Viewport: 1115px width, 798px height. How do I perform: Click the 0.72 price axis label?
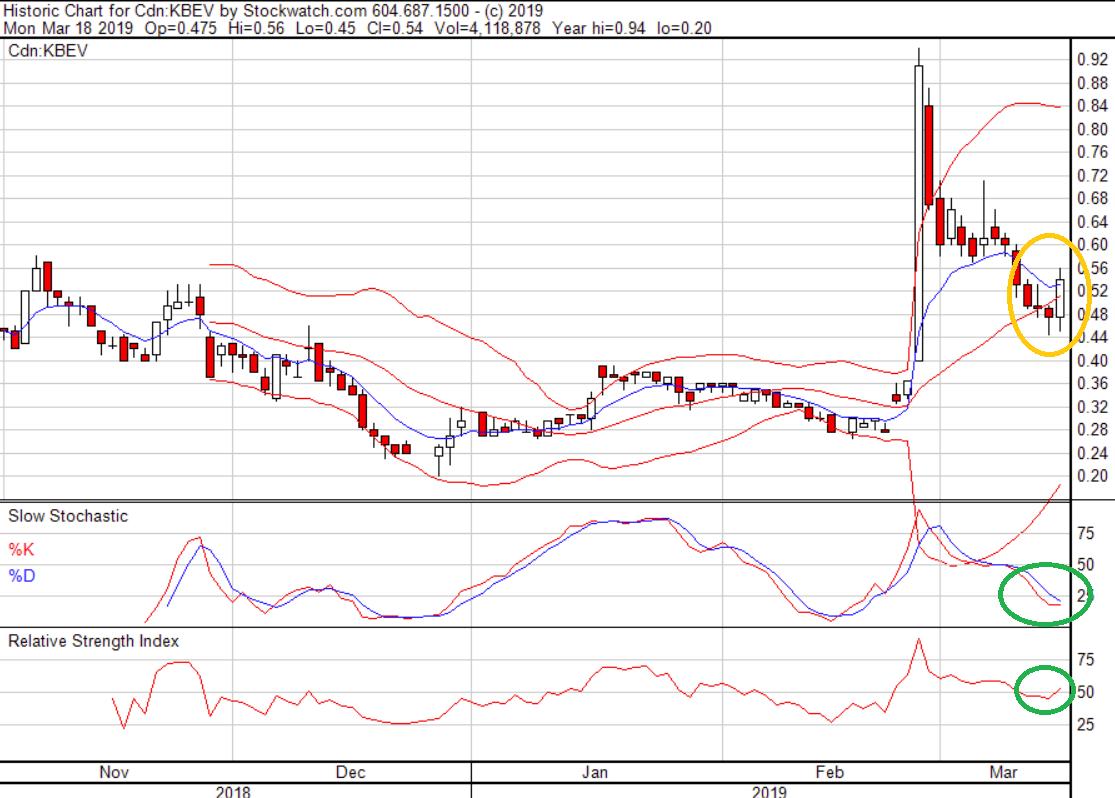click(x=1092, y=176)
